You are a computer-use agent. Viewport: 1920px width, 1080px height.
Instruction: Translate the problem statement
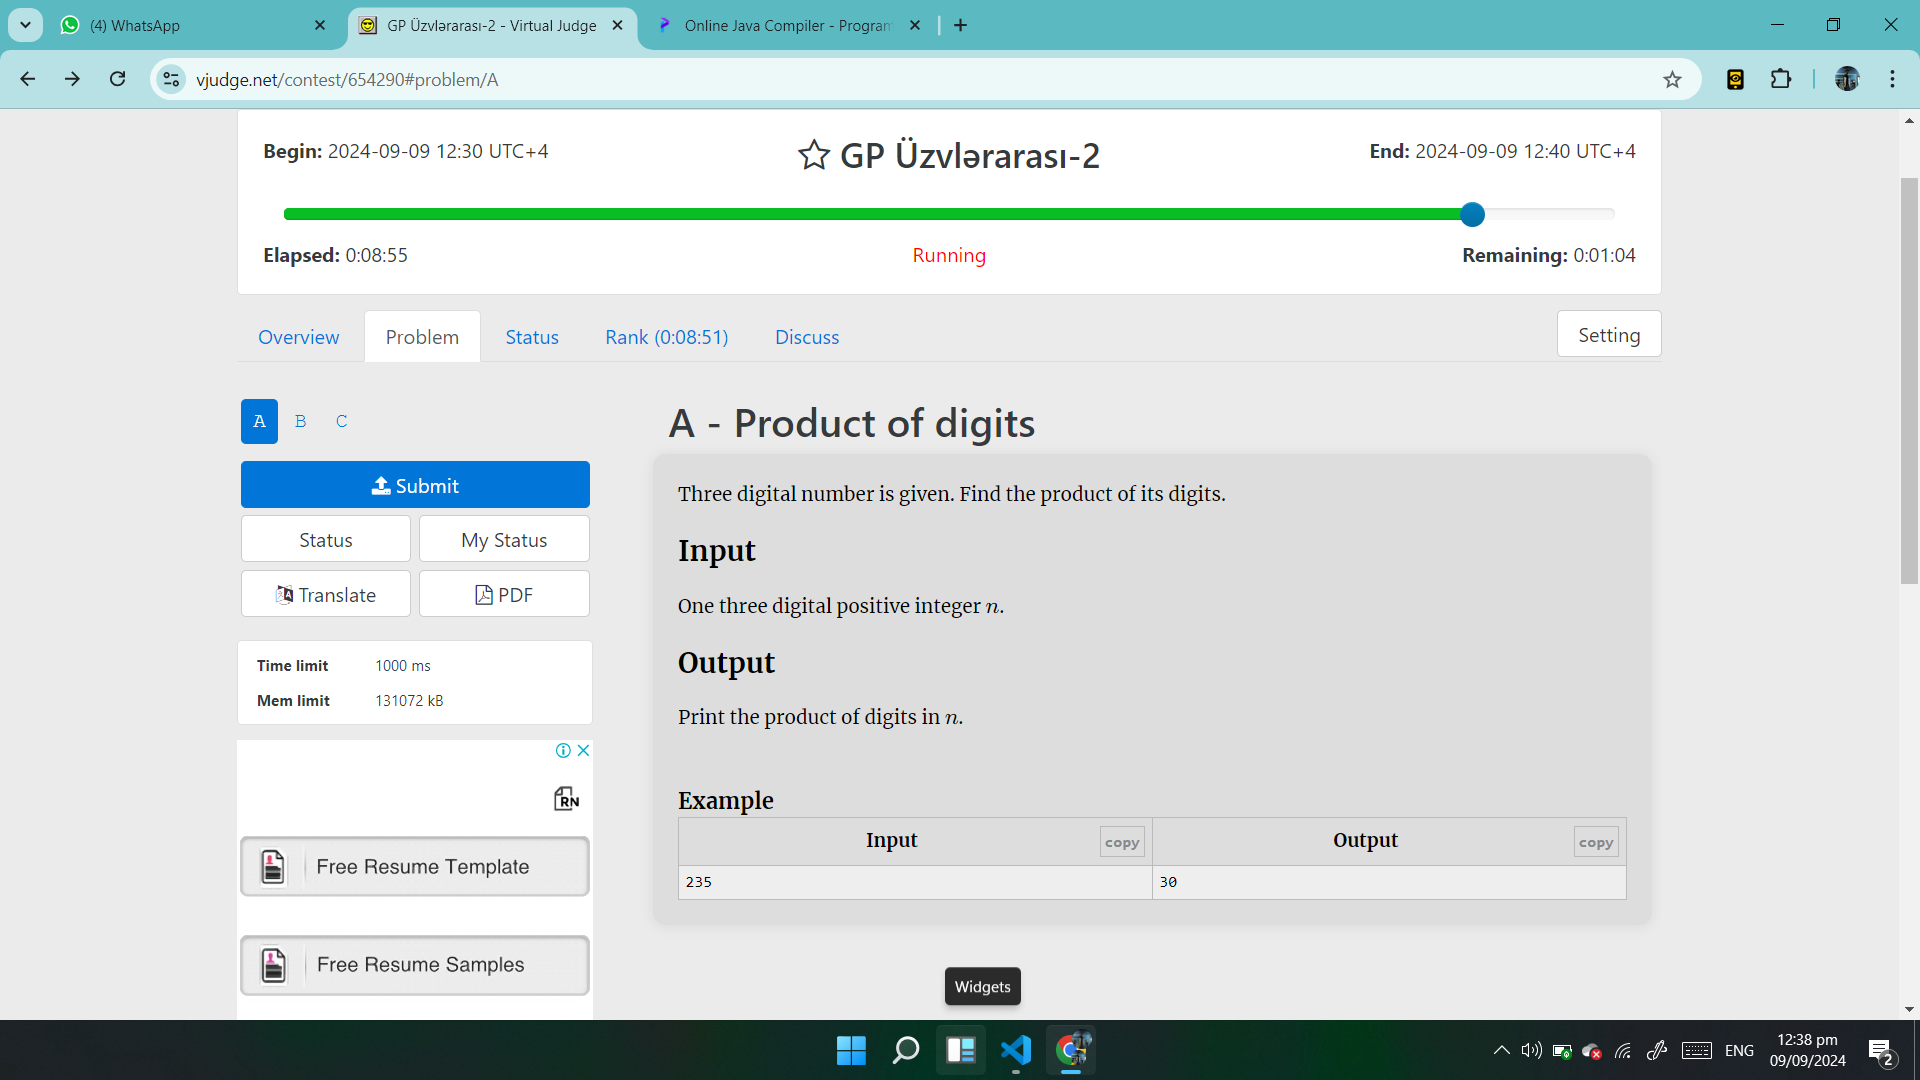326,595
